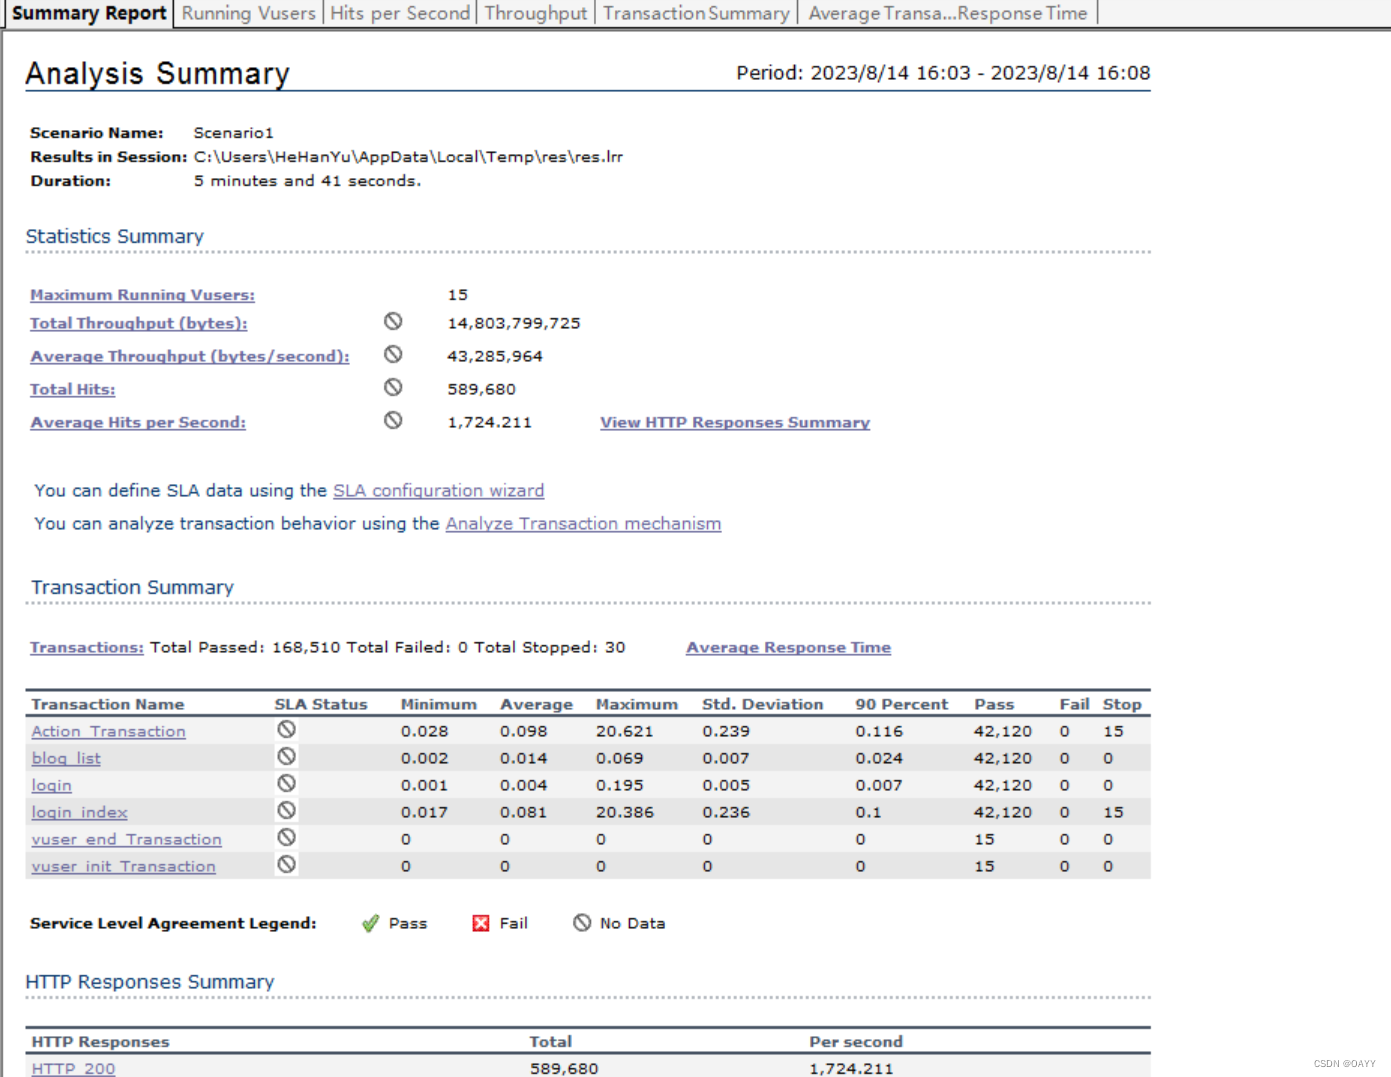Open Action_Transaction transaction link
This screenshot has height=1077, width=1391.
tap(108, 731)
